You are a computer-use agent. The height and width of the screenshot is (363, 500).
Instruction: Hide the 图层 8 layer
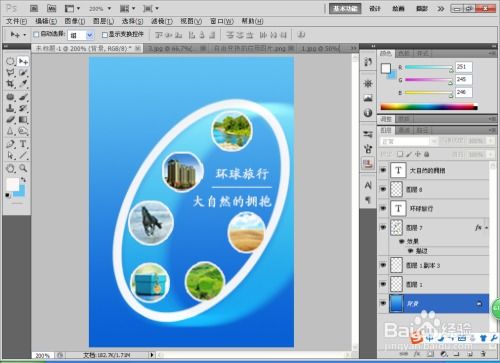383,189
